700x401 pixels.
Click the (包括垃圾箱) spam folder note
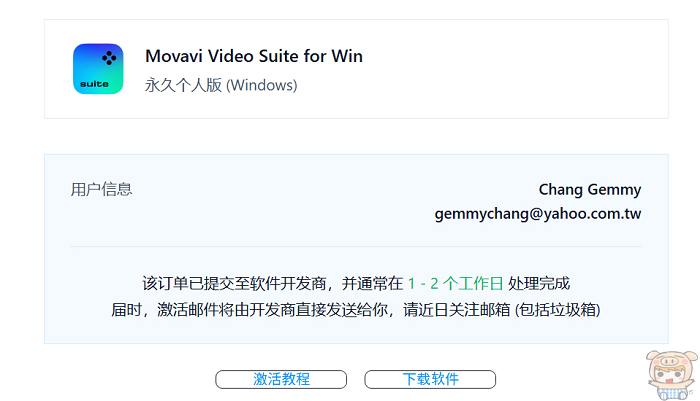pos(558,309)
